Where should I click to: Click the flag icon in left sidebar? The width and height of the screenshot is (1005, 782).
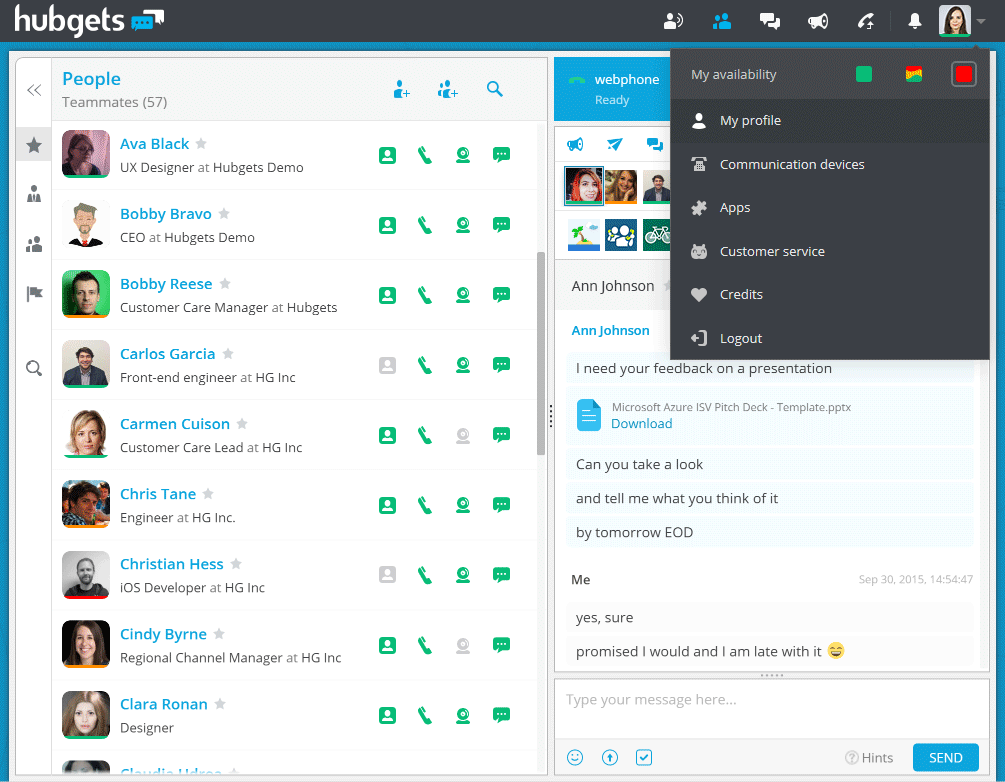(34, 294)
